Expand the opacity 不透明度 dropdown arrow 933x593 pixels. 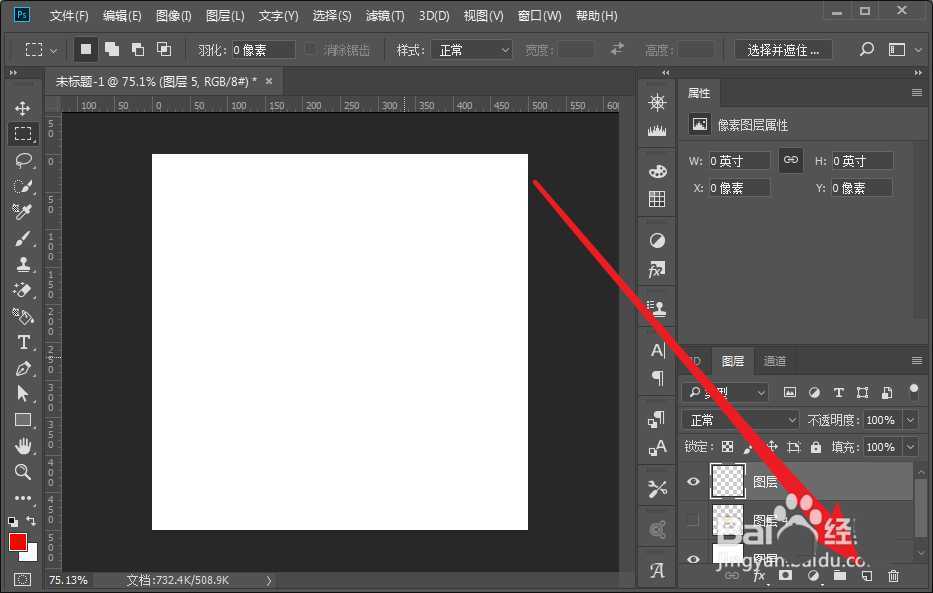click(x=910, y=420)
